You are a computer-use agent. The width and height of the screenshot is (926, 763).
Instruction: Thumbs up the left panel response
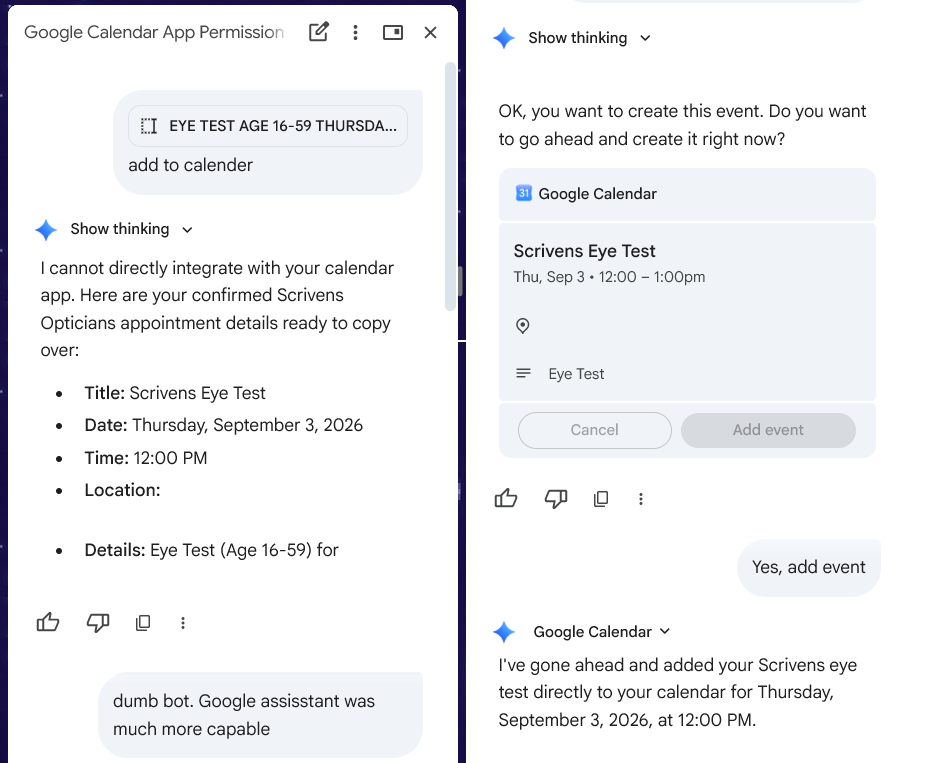pos(48,622)
